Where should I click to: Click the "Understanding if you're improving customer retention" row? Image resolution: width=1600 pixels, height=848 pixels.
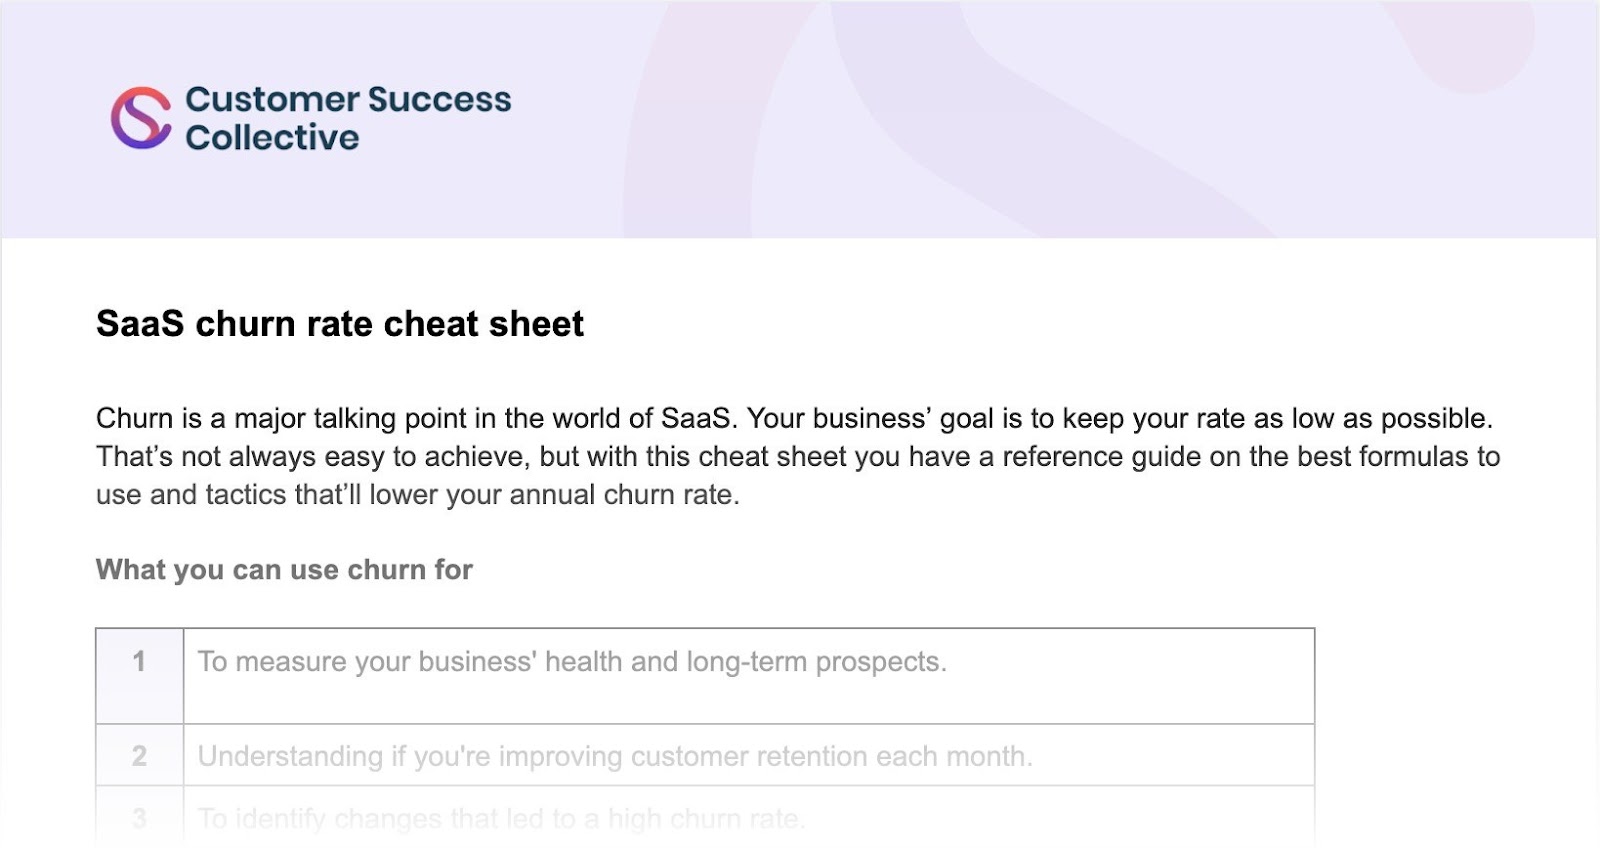[614, 756]
